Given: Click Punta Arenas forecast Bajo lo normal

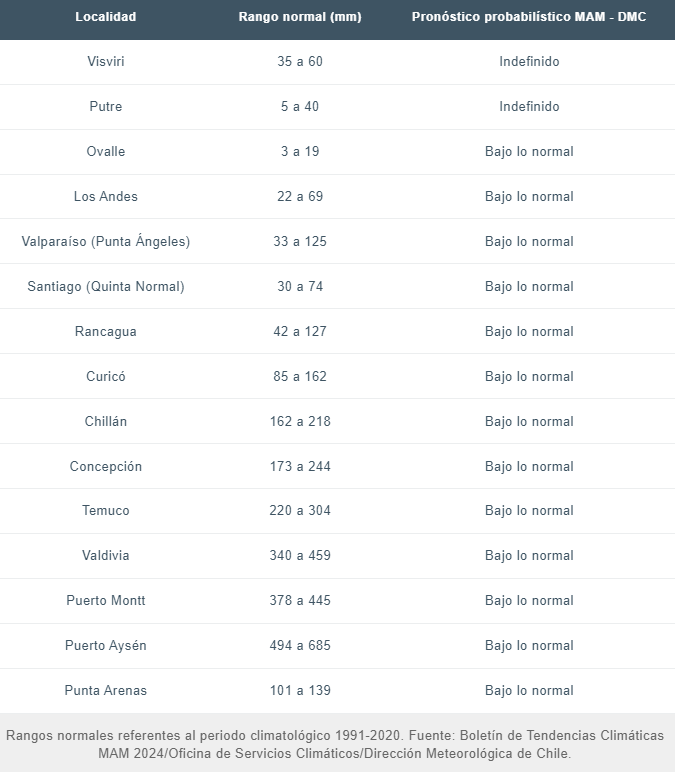Looking at the screenshot, I should pos(529,691).
